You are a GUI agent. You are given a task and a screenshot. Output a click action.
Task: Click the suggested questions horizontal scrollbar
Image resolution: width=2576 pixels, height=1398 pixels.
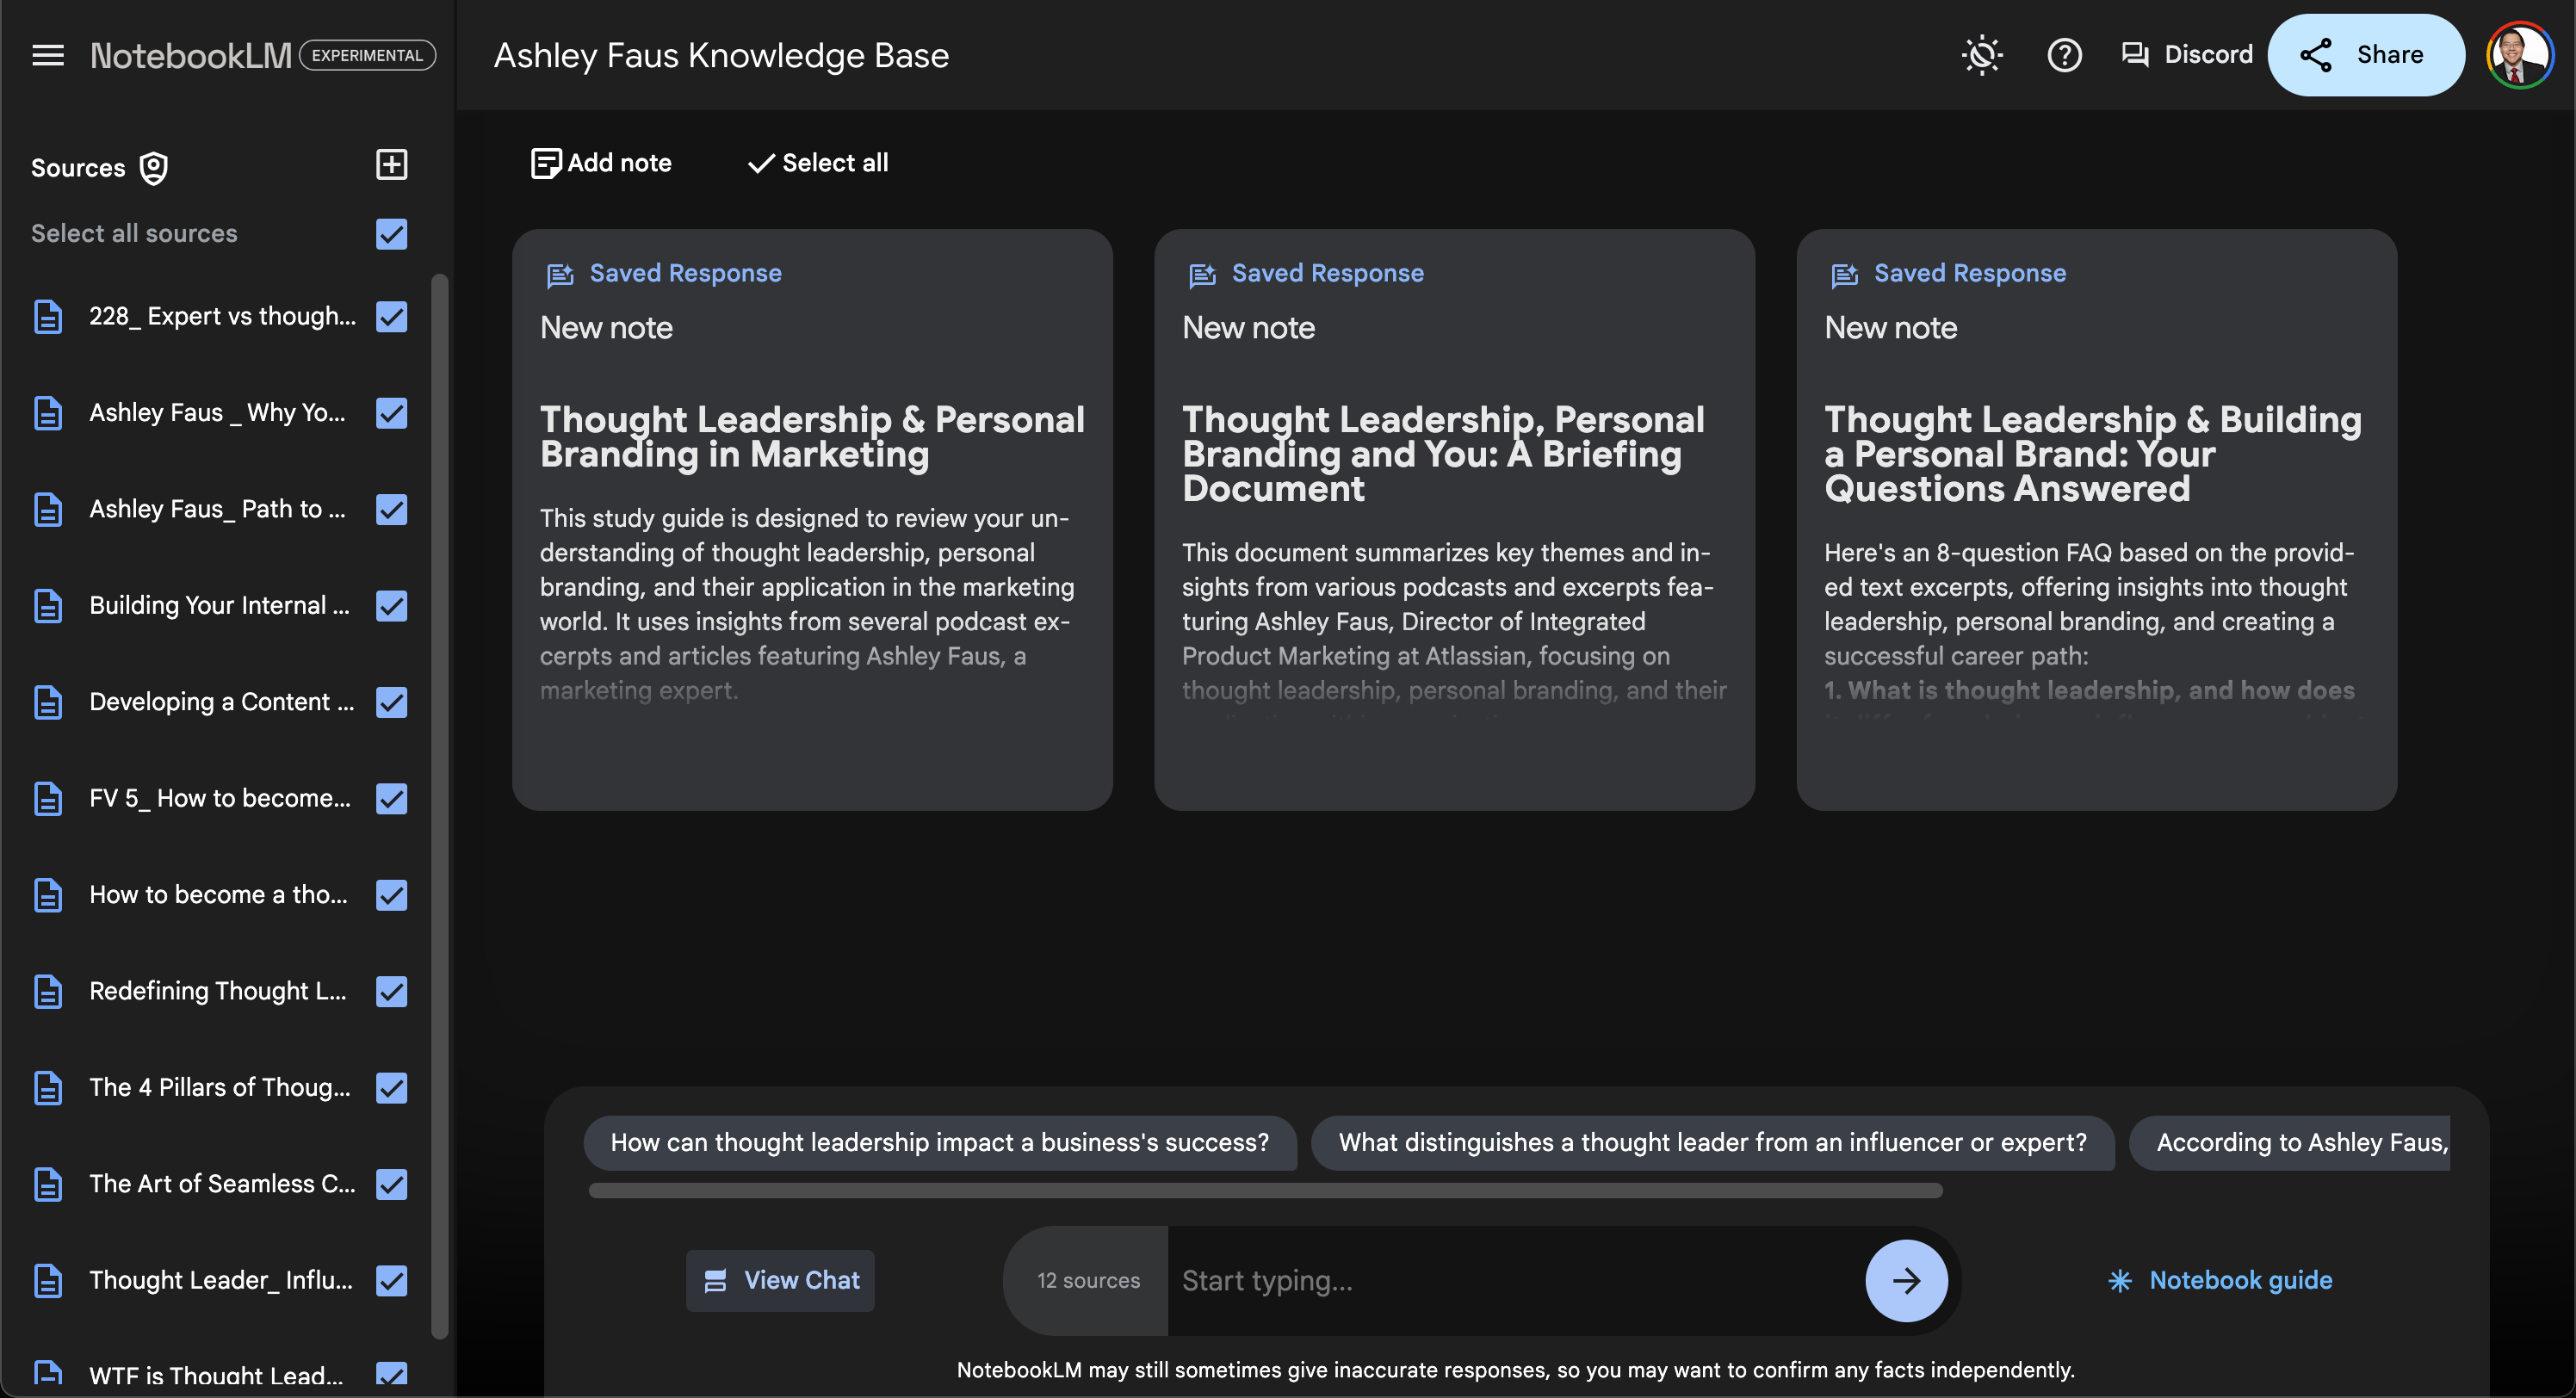1265,1191
